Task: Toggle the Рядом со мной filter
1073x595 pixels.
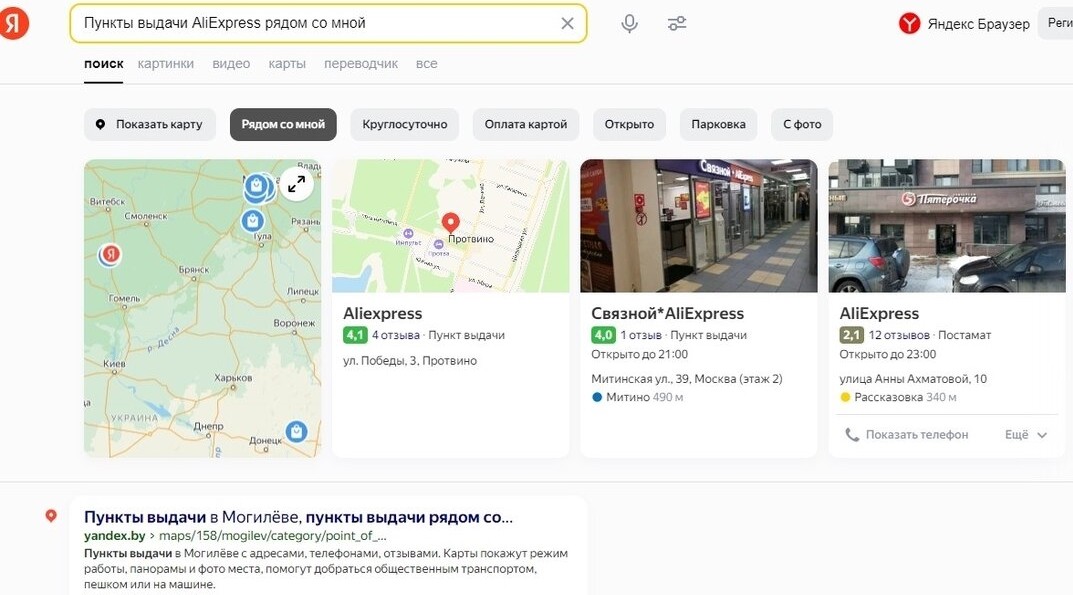Action: coord(283,125)
